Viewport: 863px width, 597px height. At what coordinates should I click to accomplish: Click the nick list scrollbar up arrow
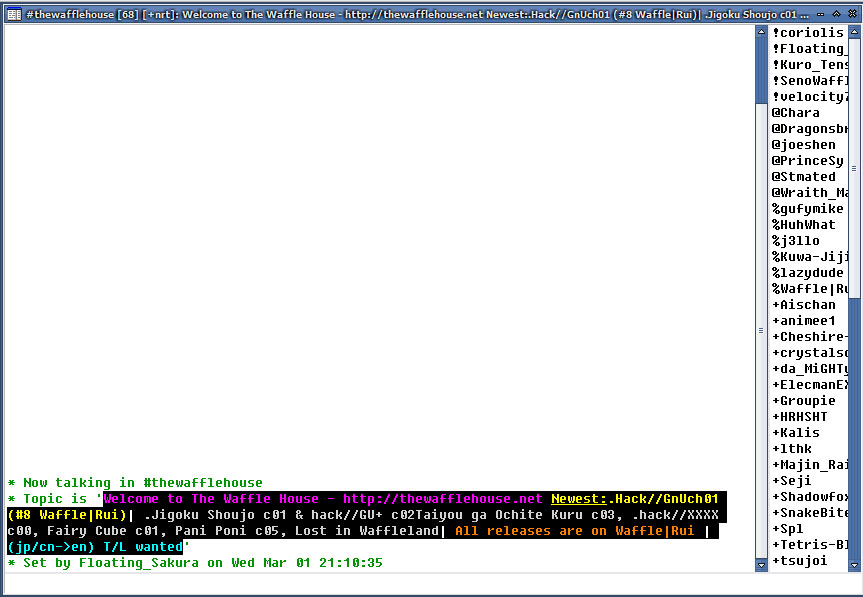(x=854, y=32)
